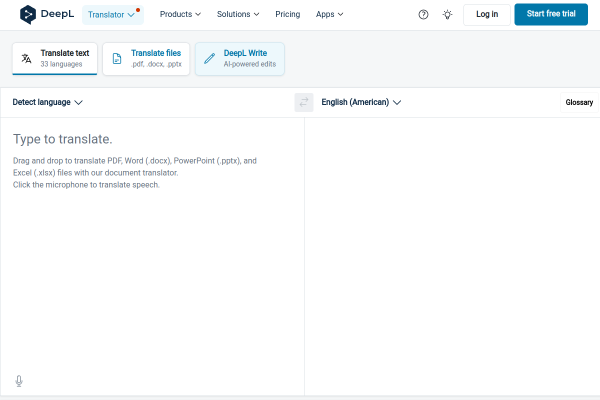Screen dimensions: 600x400
Task: Select the Translate text tab
Action: pos(55,59)
